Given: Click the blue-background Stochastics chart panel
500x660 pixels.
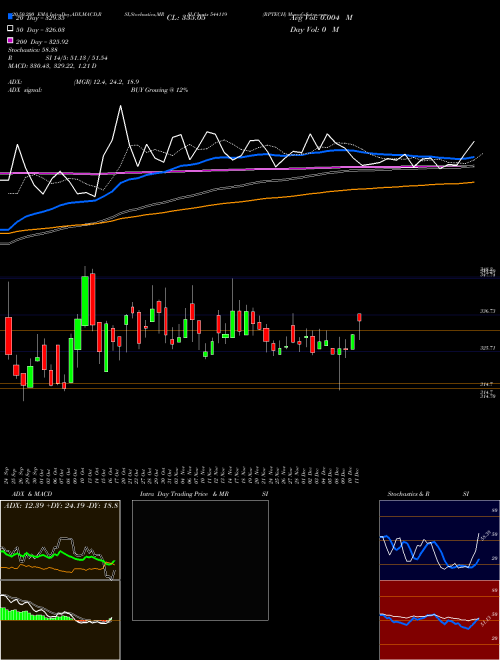Looking at the screenshot, I should coord(439,540).
